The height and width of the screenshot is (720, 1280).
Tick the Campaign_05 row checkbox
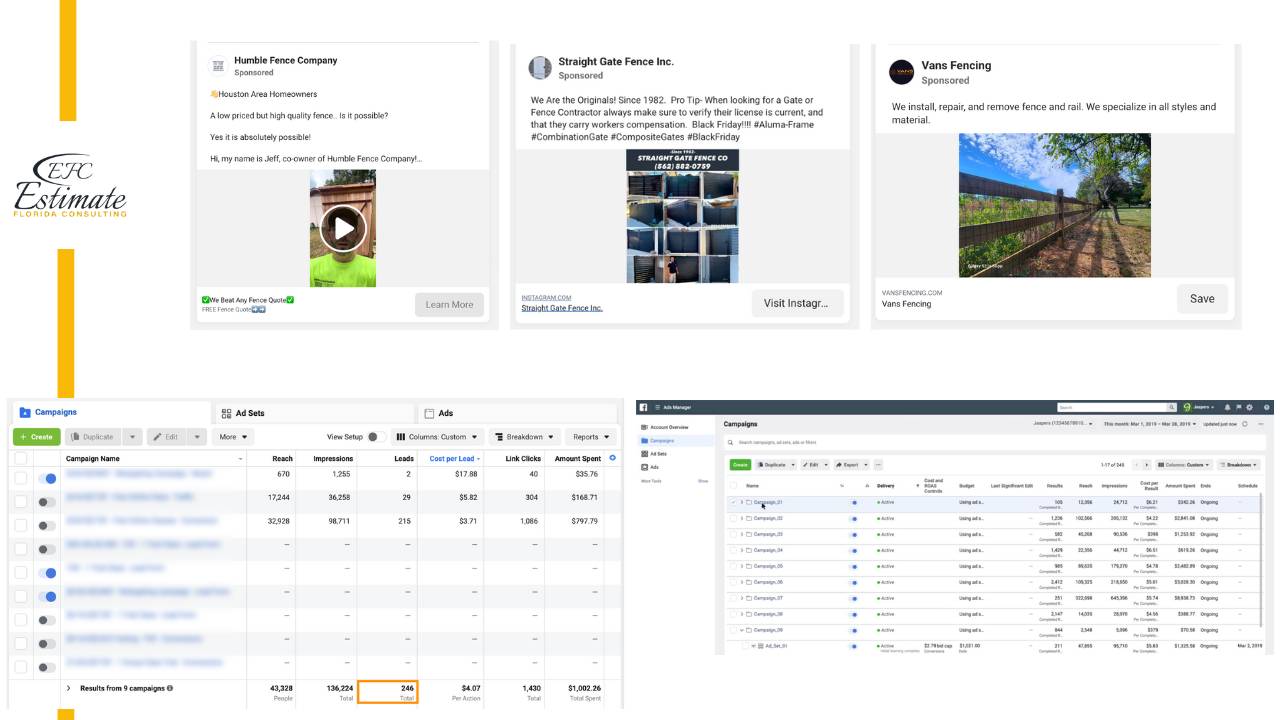(733, 566)
